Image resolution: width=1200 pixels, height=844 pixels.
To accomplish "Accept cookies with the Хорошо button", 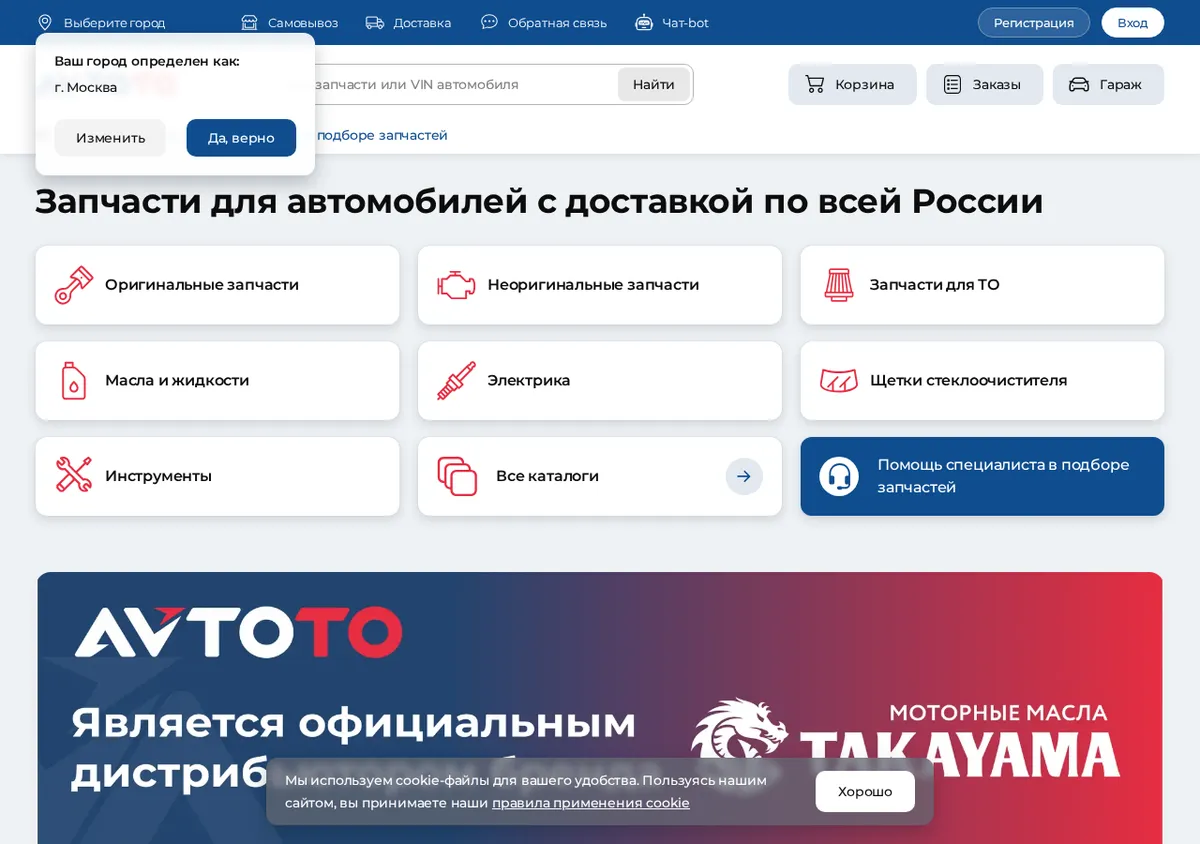I will 865,791.
